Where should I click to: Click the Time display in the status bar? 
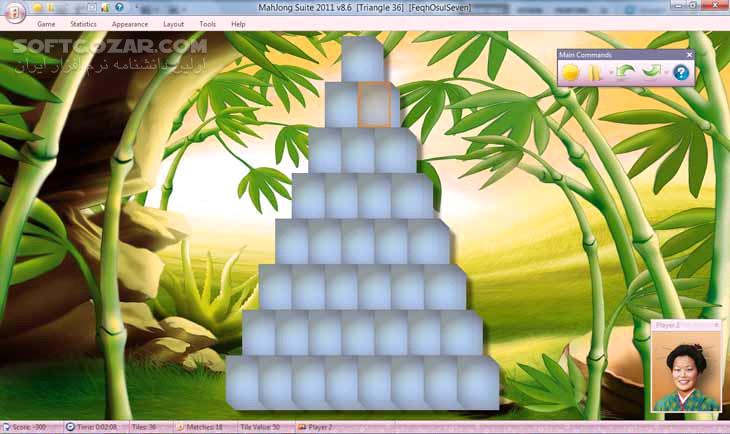click(x=97, y=427)
